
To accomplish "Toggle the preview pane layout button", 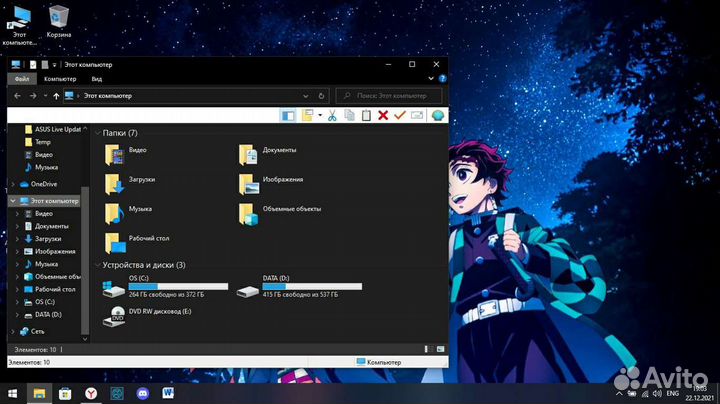I will coord(288,115).
